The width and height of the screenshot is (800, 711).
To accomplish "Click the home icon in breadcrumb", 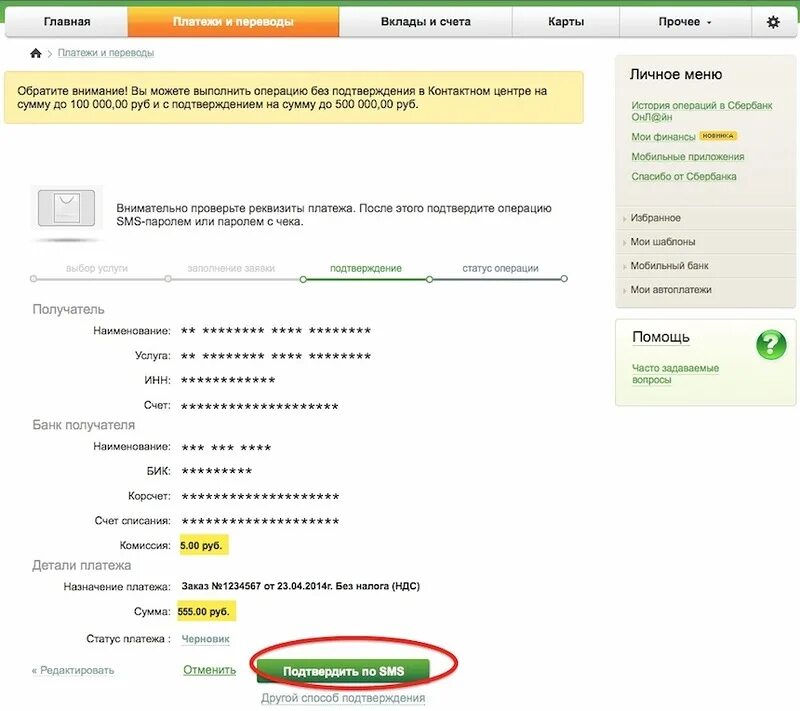I will [x=36, y=53].
